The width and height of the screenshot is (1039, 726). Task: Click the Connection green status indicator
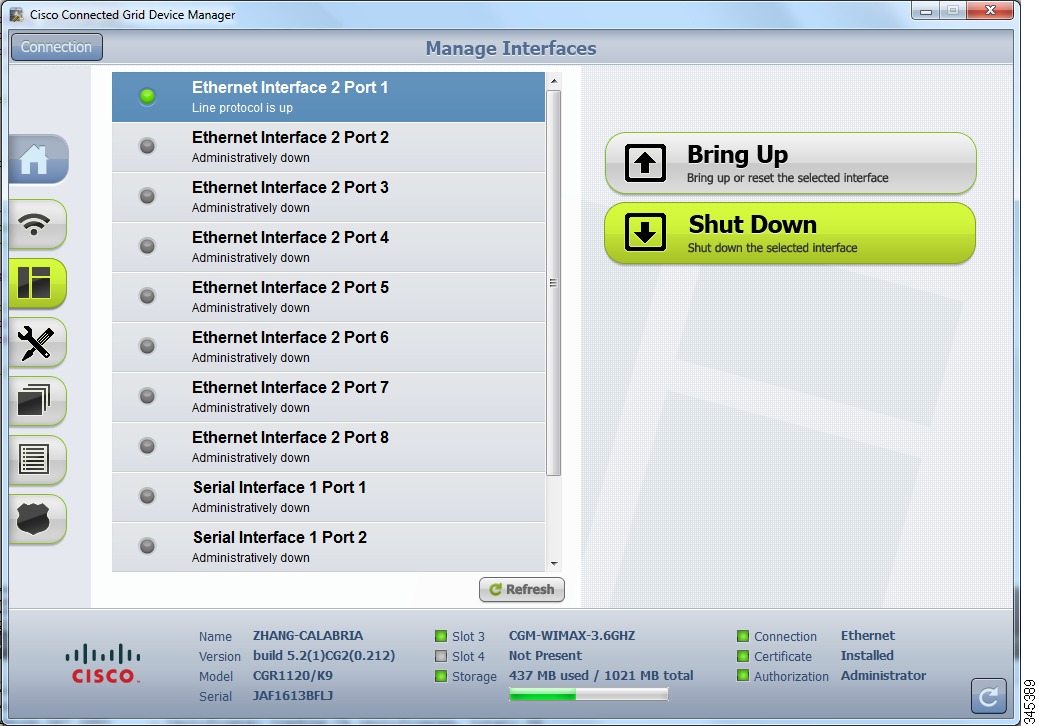(x=743, y=636)
